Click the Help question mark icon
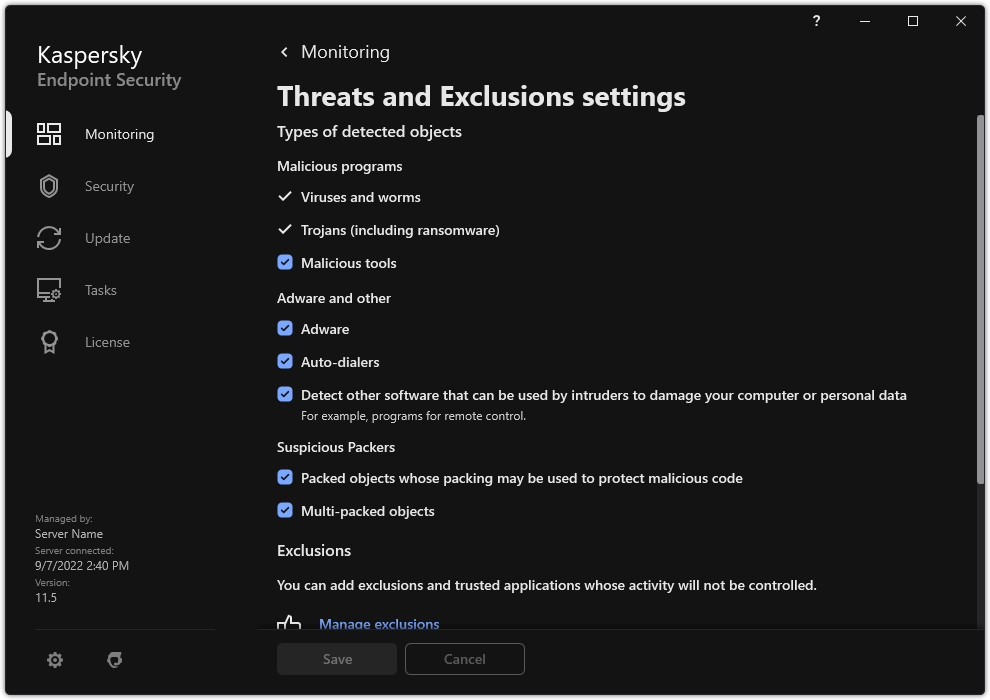 pos(817,21)
